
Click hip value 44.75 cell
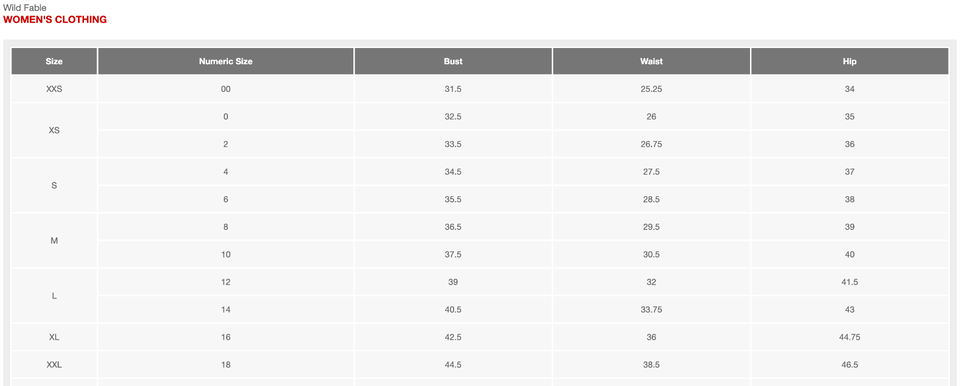(x=850, y=337)
